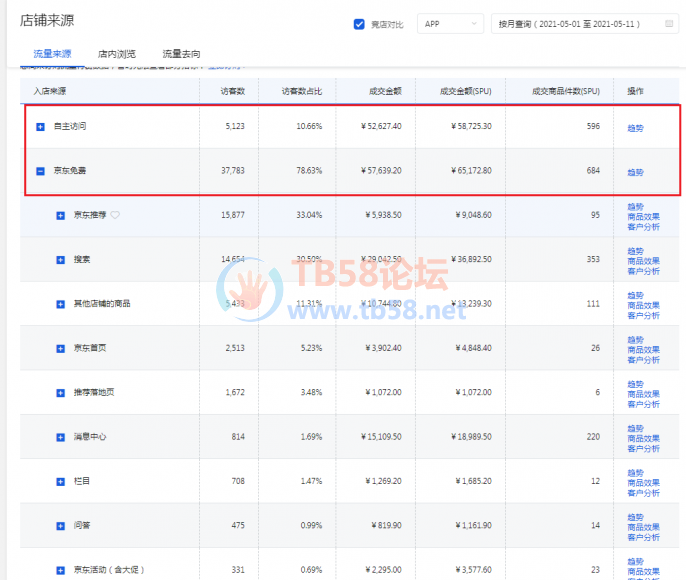This screenshot has height=580, width=686.
Task: Click the 访客数占比 column header
Action: tap(301, 91)
